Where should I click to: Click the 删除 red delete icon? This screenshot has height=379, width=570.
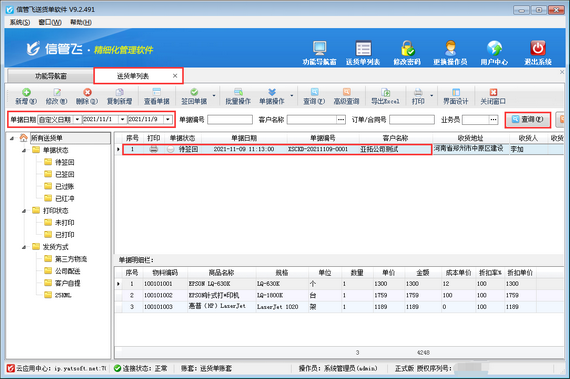point(87,92)
